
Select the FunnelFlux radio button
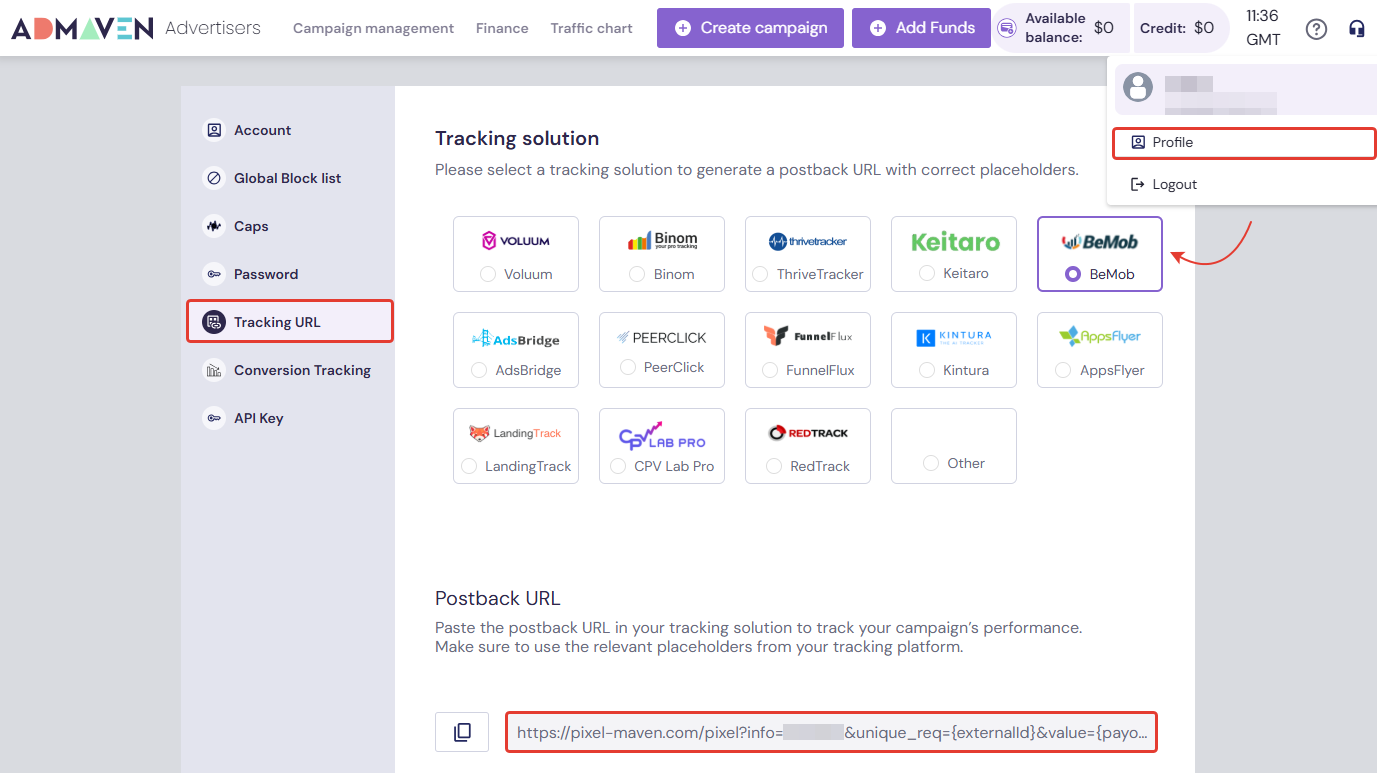pyautogui.click(x=770, y=370)
